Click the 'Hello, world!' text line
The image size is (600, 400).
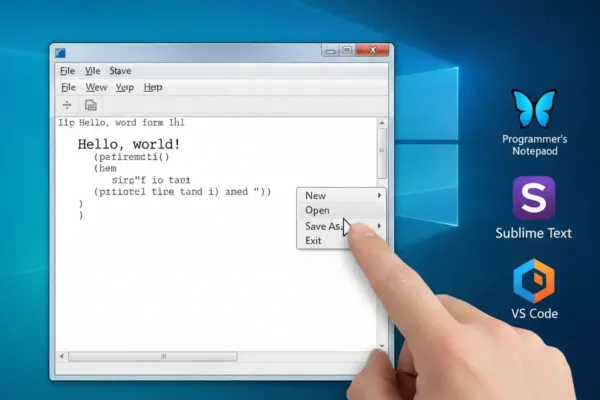tap(129, 144)
